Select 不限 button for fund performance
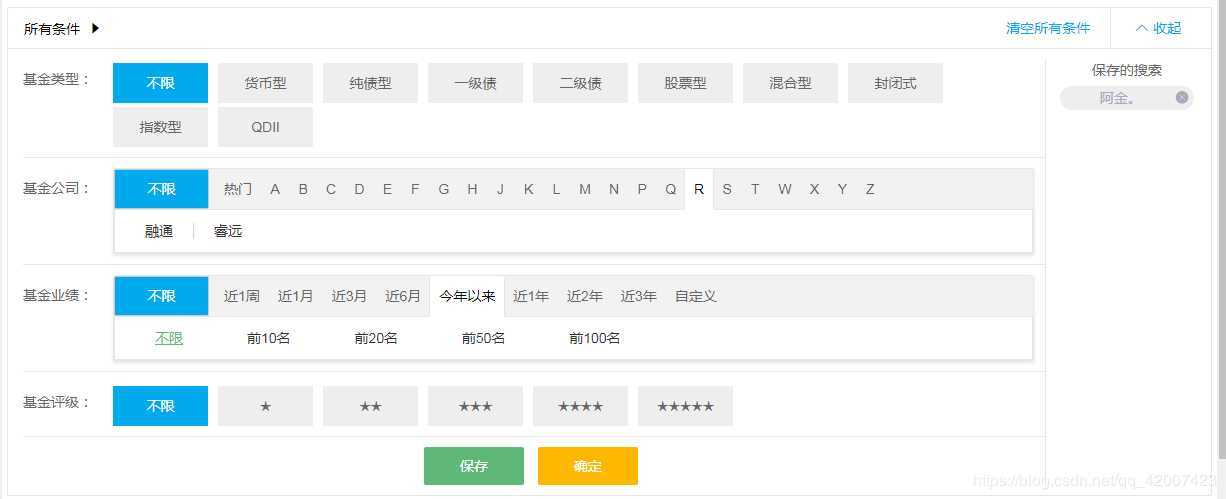1226x499 pixels. 161,296
